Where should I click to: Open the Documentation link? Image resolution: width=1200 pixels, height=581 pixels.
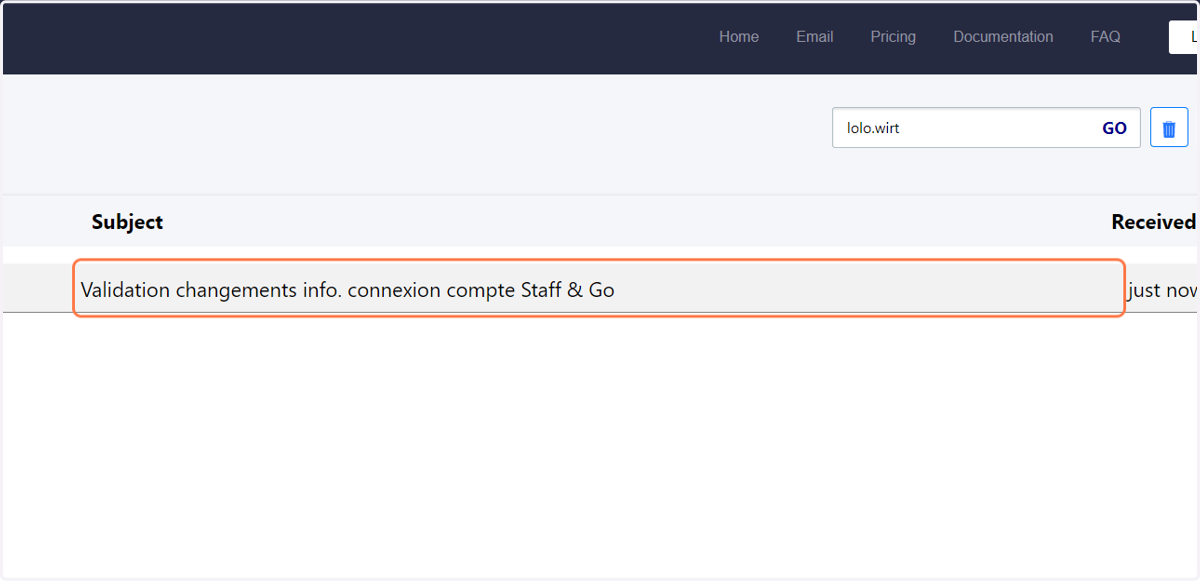tap(1003, 37)
